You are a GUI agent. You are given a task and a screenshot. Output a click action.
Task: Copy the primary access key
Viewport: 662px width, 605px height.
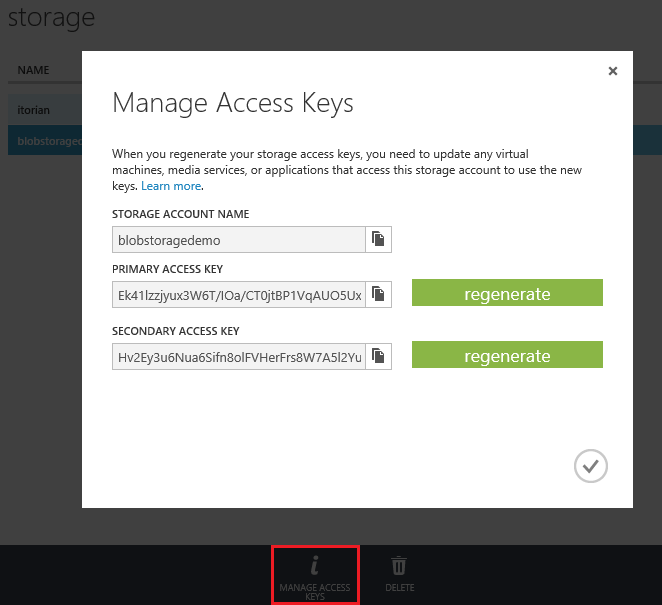coord(379,294)
